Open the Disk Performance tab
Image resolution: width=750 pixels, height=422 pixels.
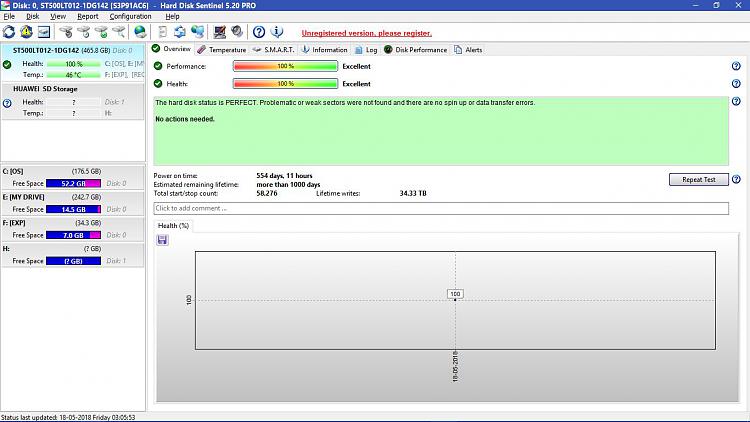coord(415,50)
